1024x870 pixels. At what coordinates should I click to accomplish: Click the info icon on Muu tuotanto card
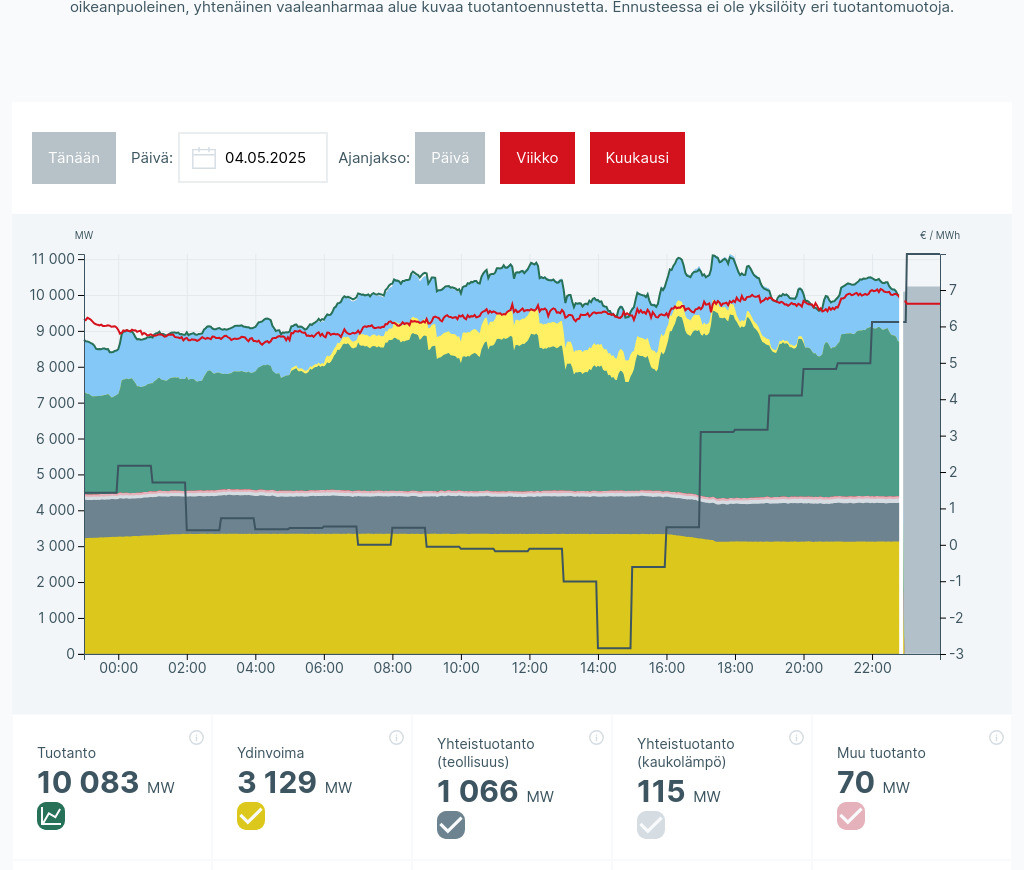coord(996,738)
